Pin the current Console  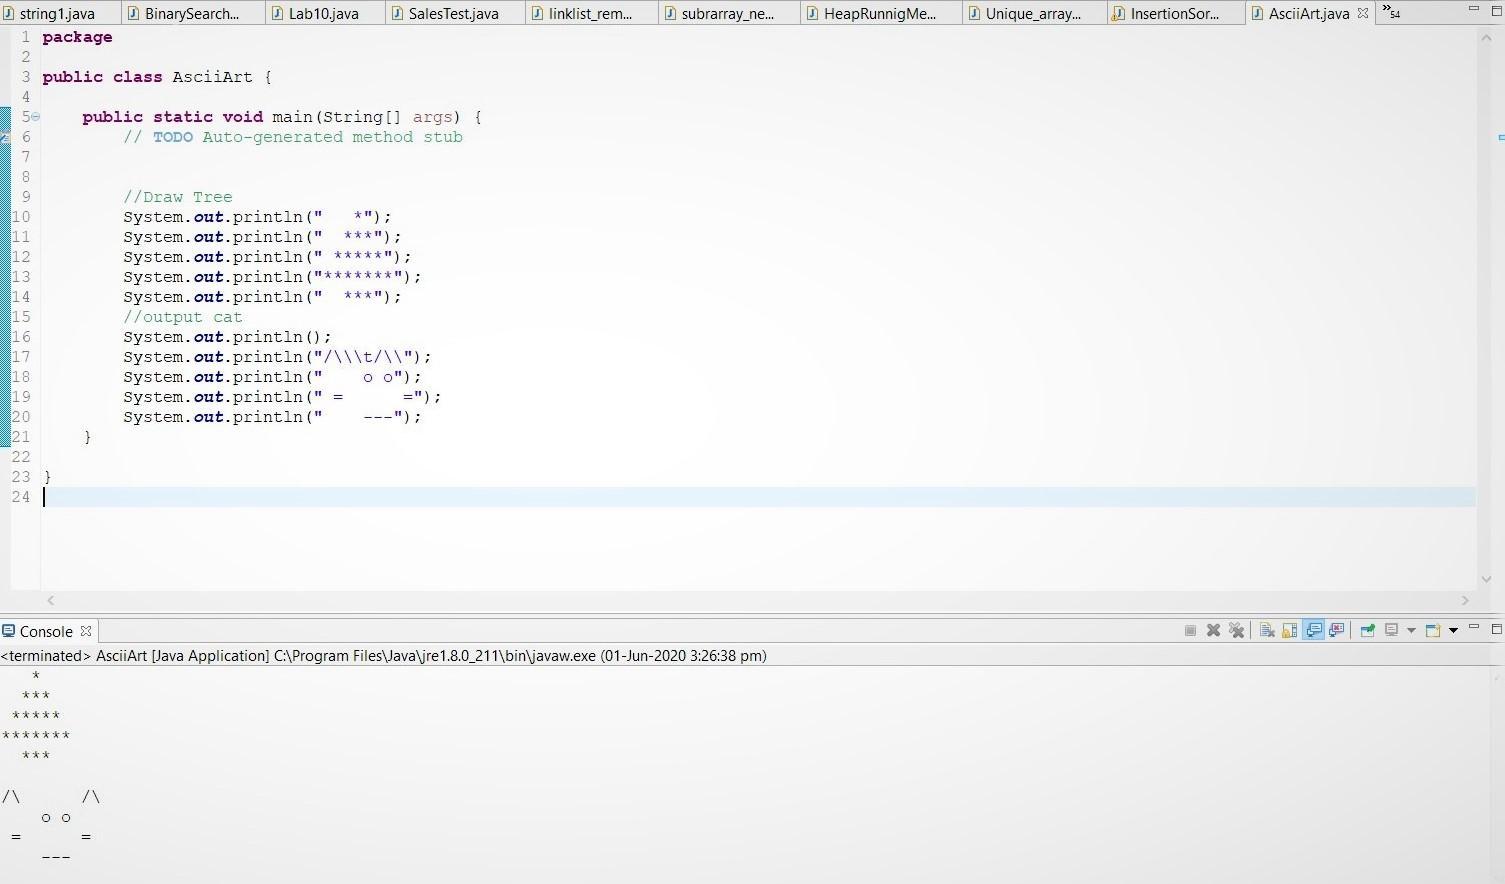coord(1367,630)
